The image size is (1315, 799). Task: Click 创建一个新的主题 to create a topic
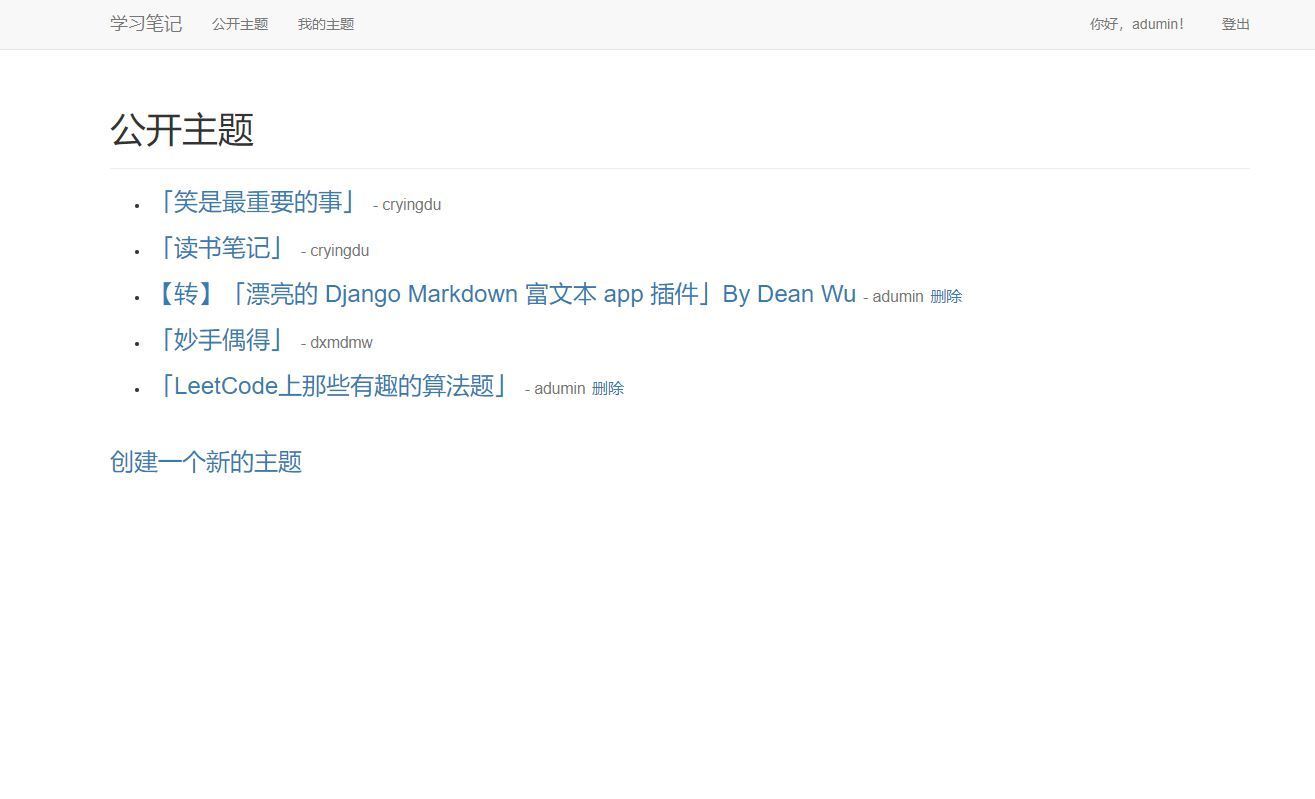click(206, 462)
